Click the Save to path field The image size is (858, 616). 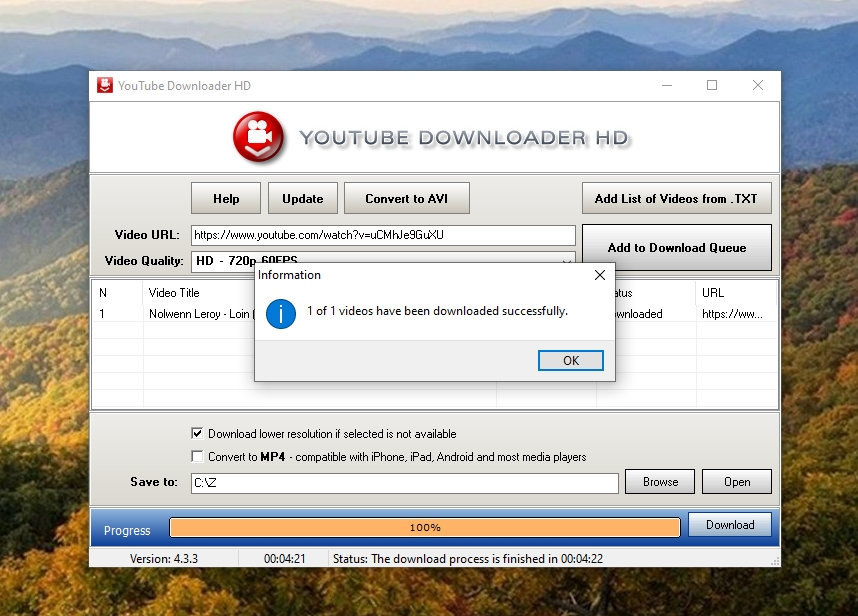(x=404, y=483)
